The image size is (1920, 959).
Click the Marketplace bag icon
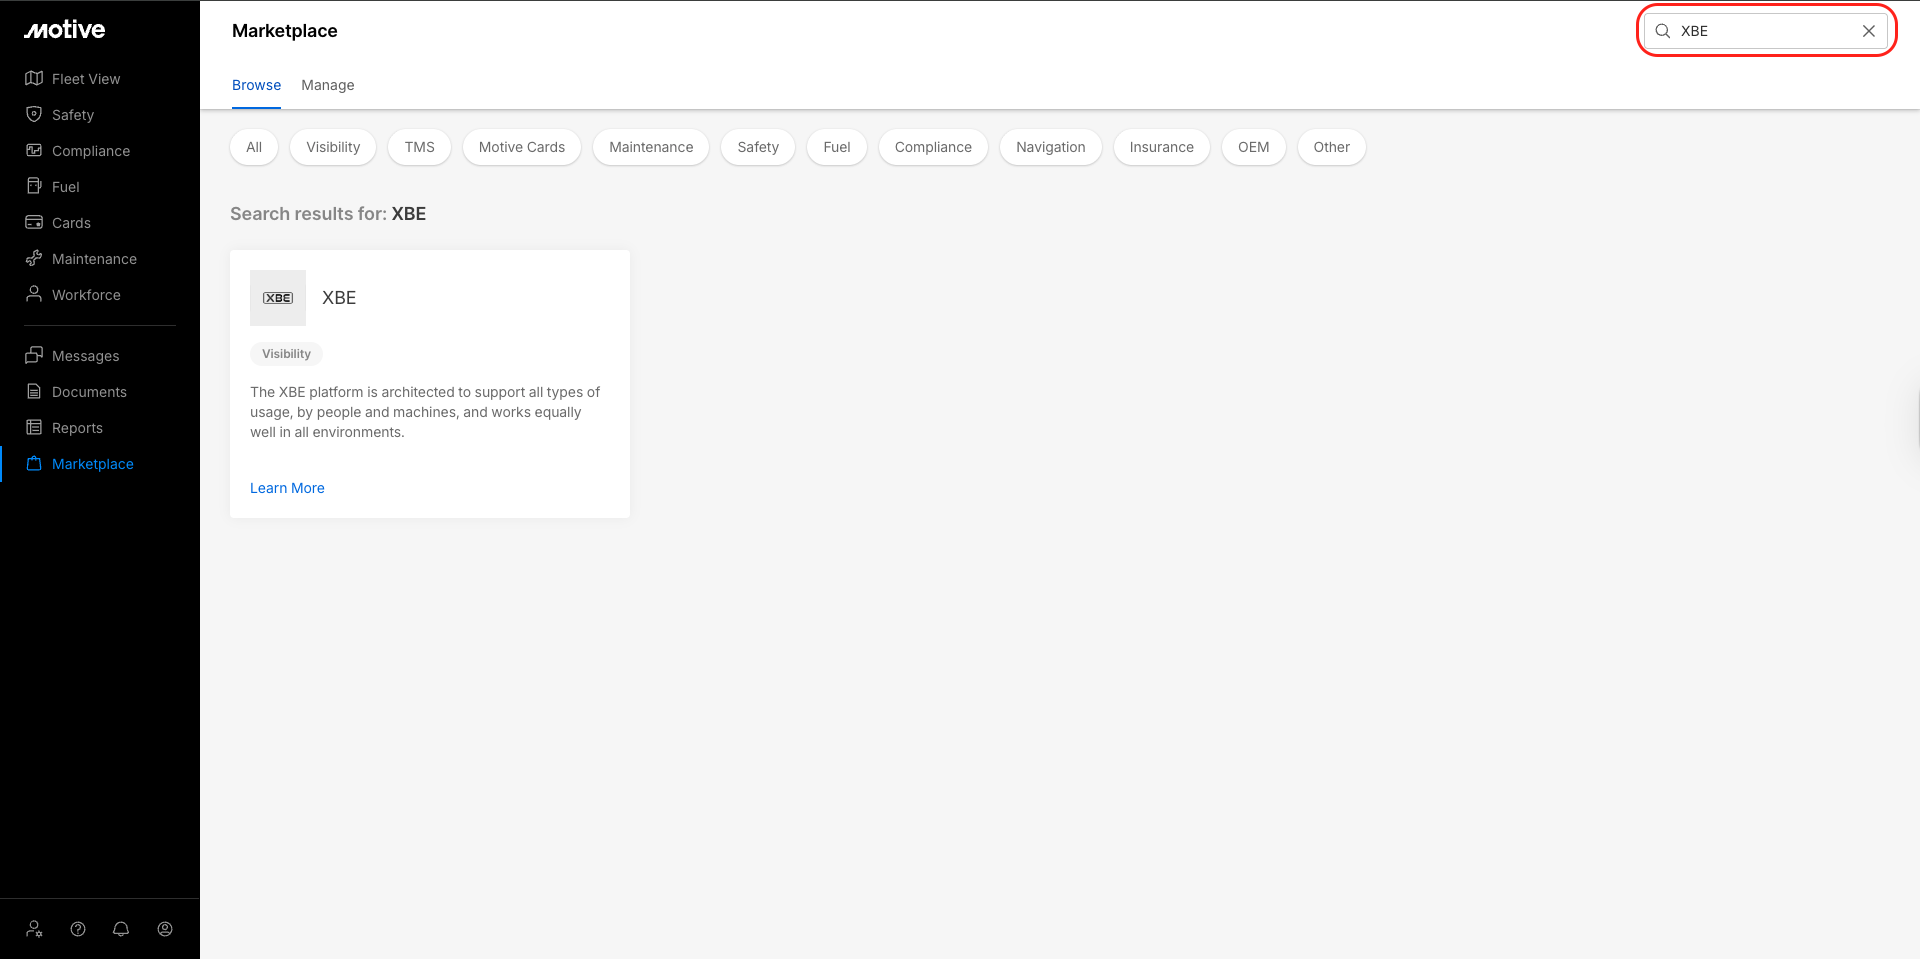[34, 463]
